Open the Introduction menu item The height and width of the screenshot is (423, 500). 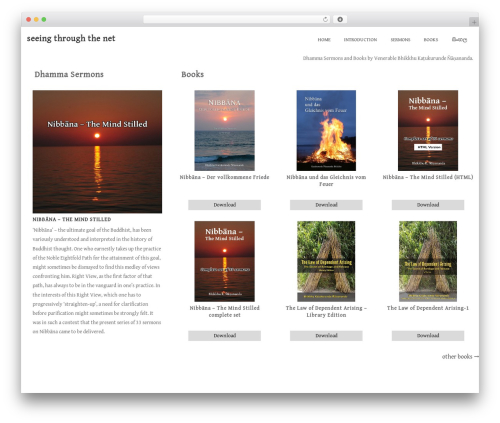[x=360, y=40]
